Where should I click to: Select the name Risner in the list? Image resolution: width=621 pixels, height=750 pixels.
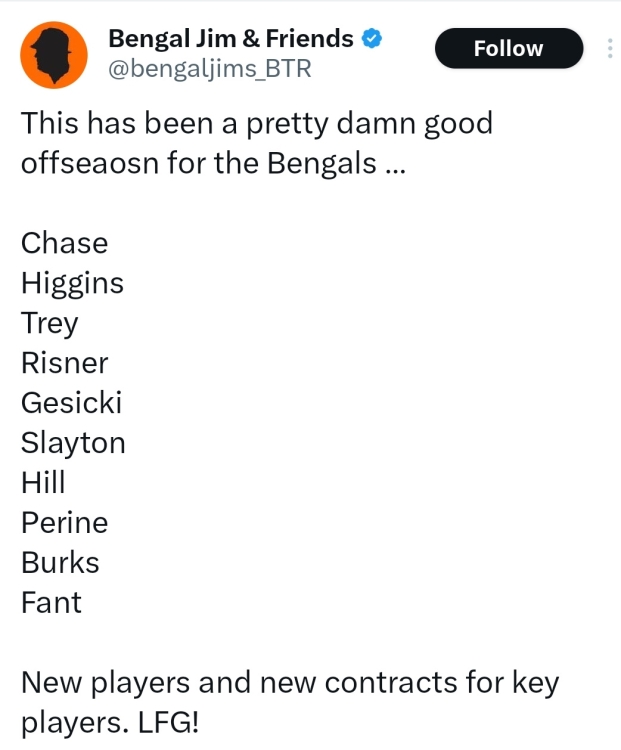(x=64, y=363)
